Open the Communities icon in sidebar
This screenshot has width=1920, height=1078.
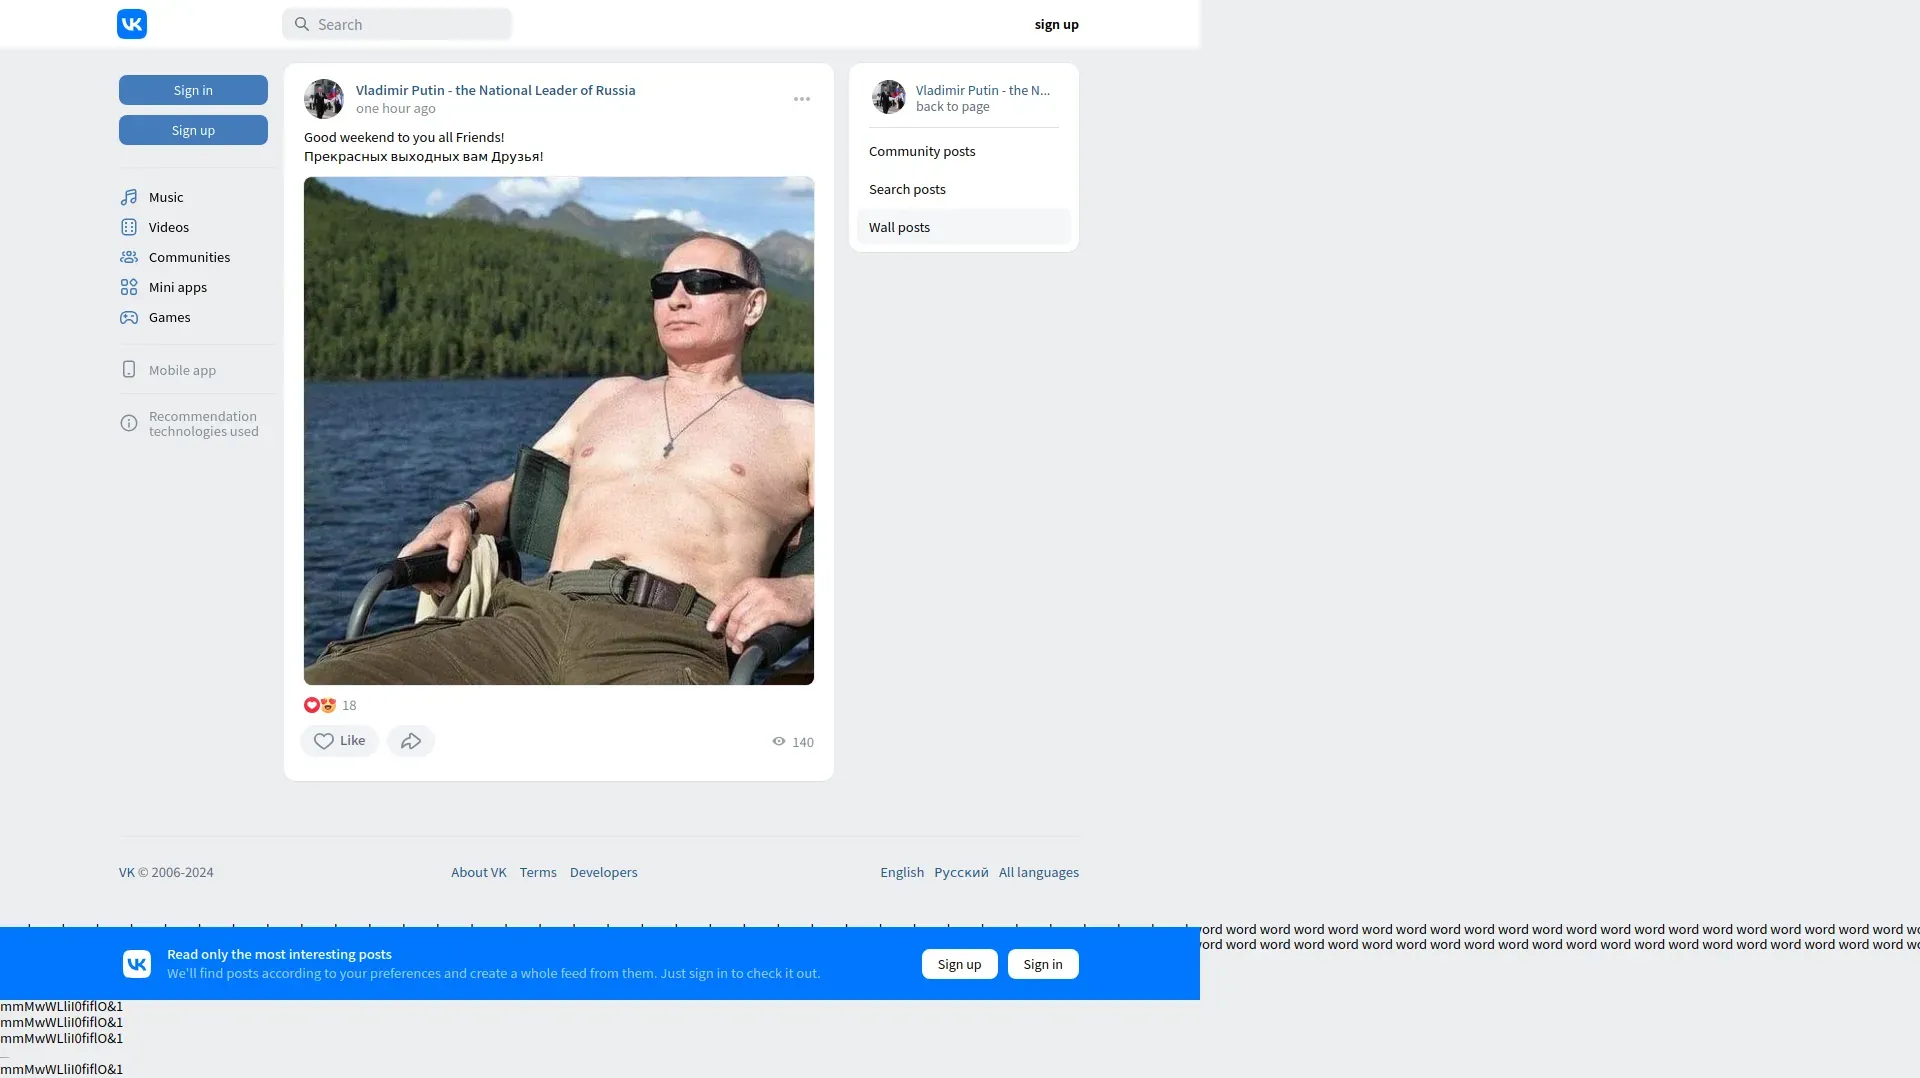[129, 257]
